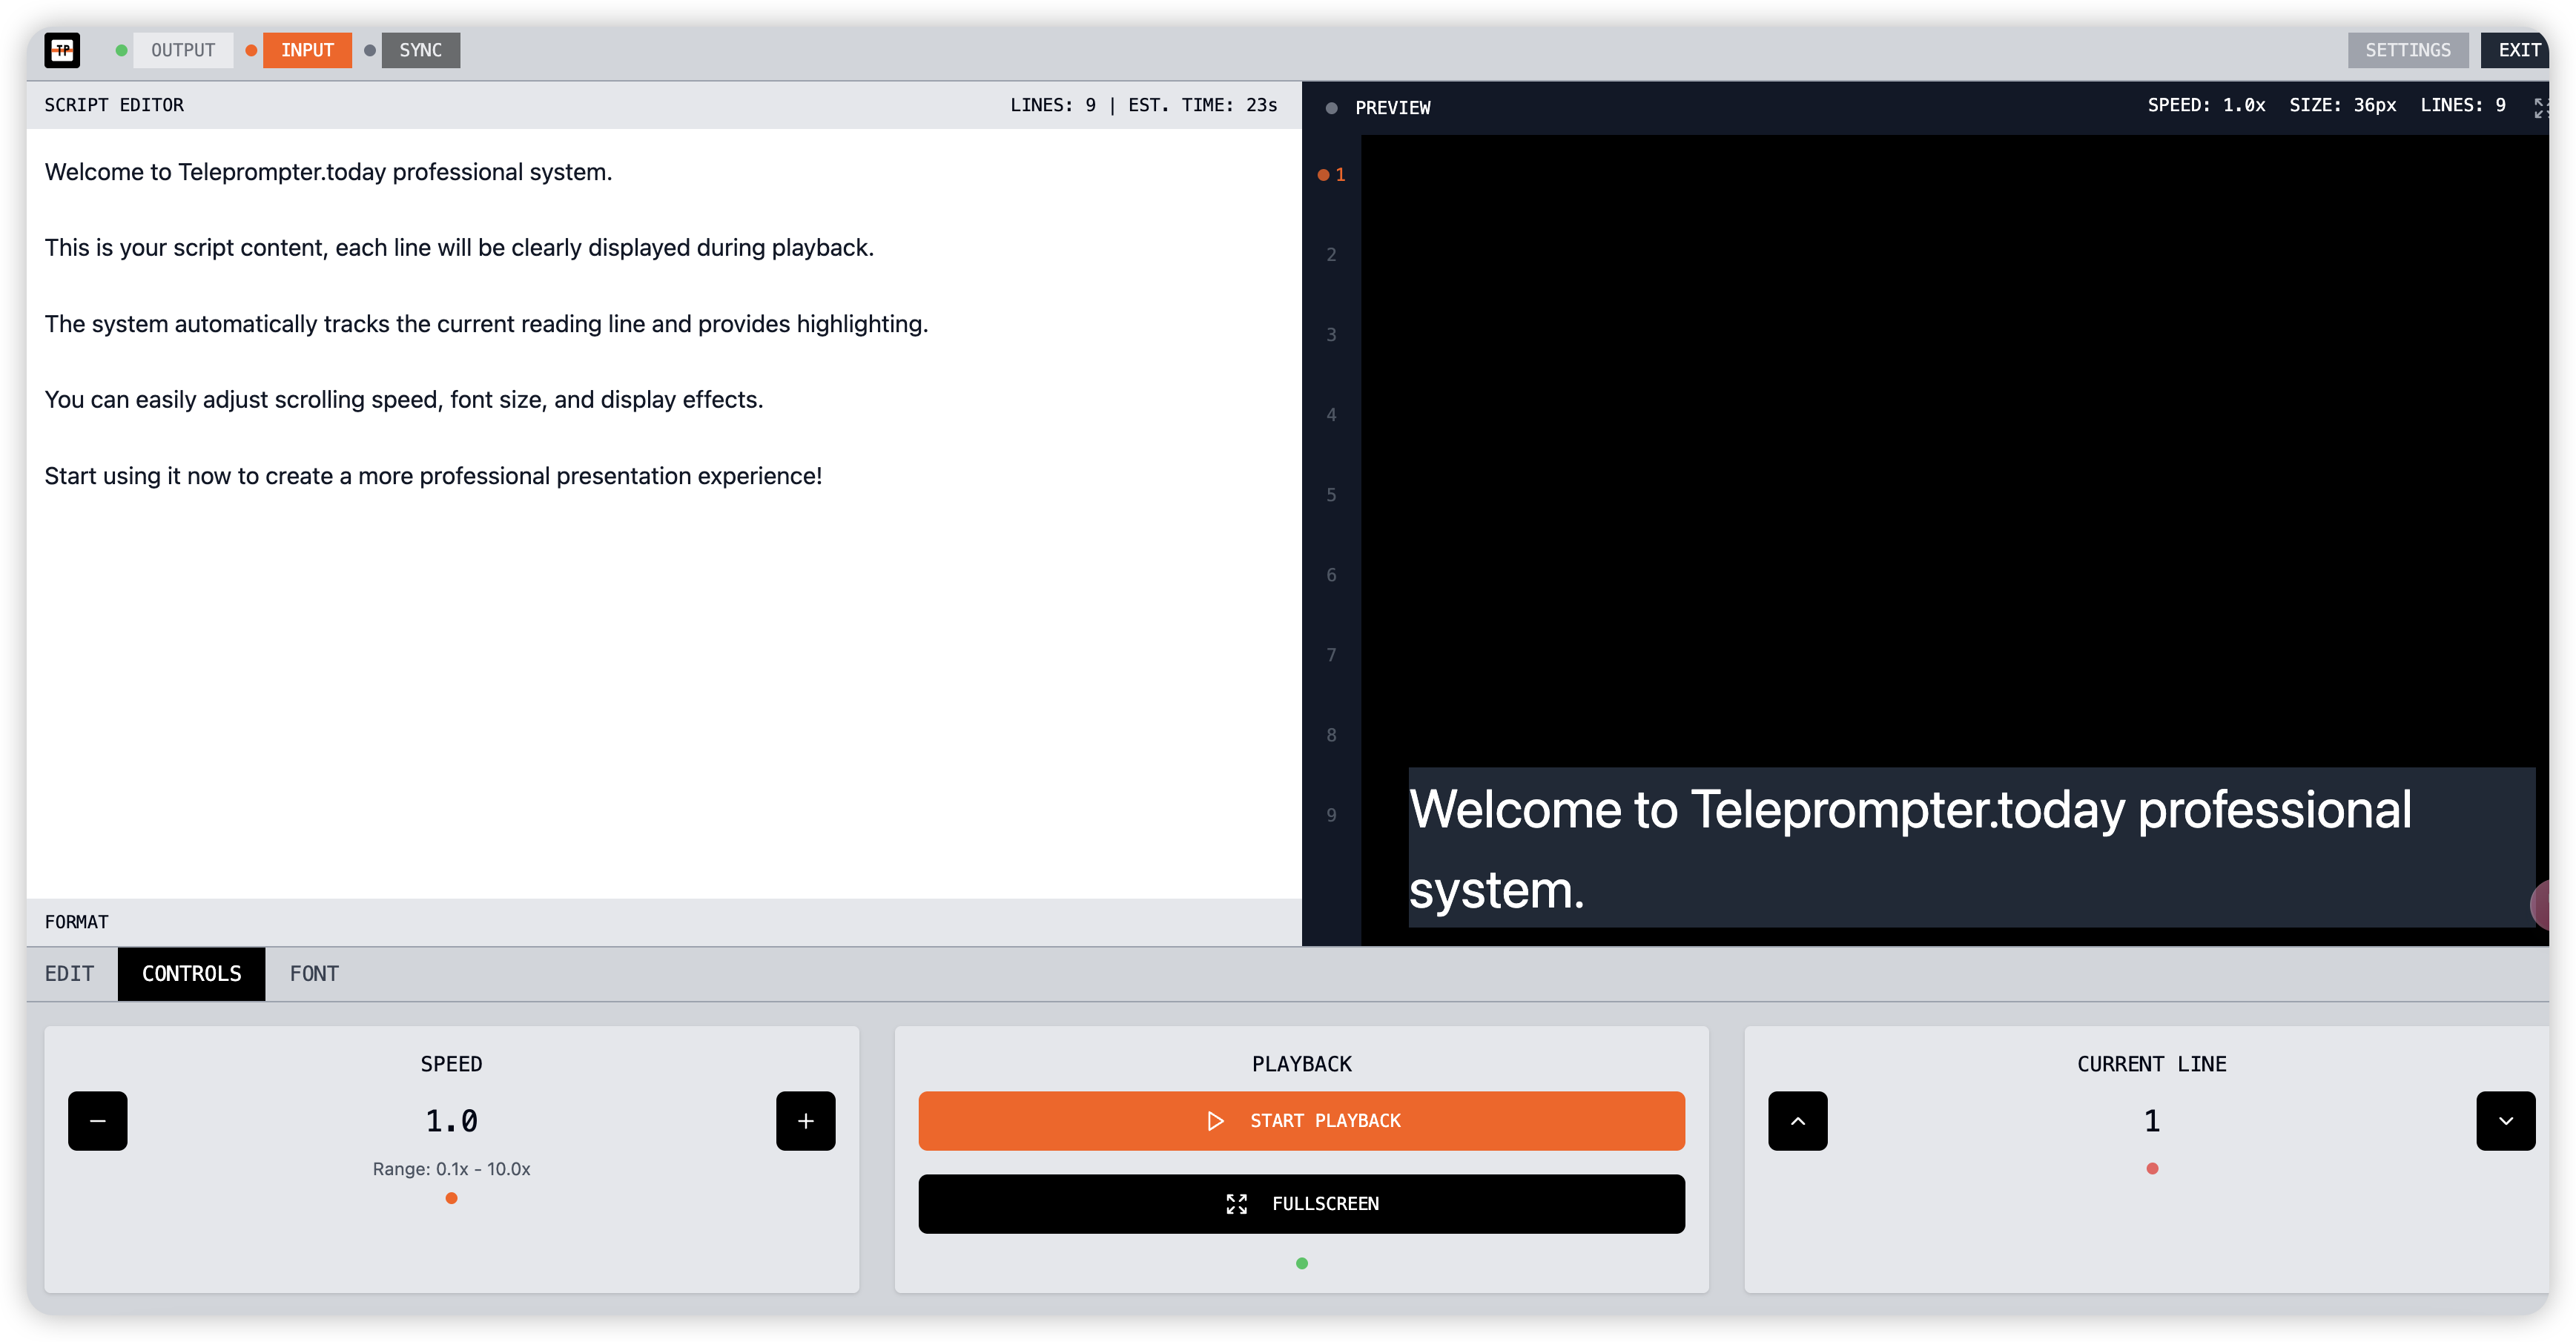Jump to line 3 in preview gutter
Viewport: 2576px width, 1342px height.
[x=1331, y=334]
